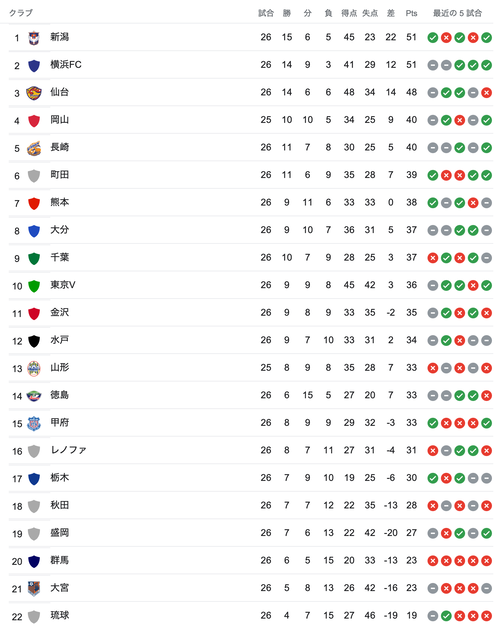Click 群馬's first loss indicator
The width and height of the screenshot is (500, 630).
[432, 561]
